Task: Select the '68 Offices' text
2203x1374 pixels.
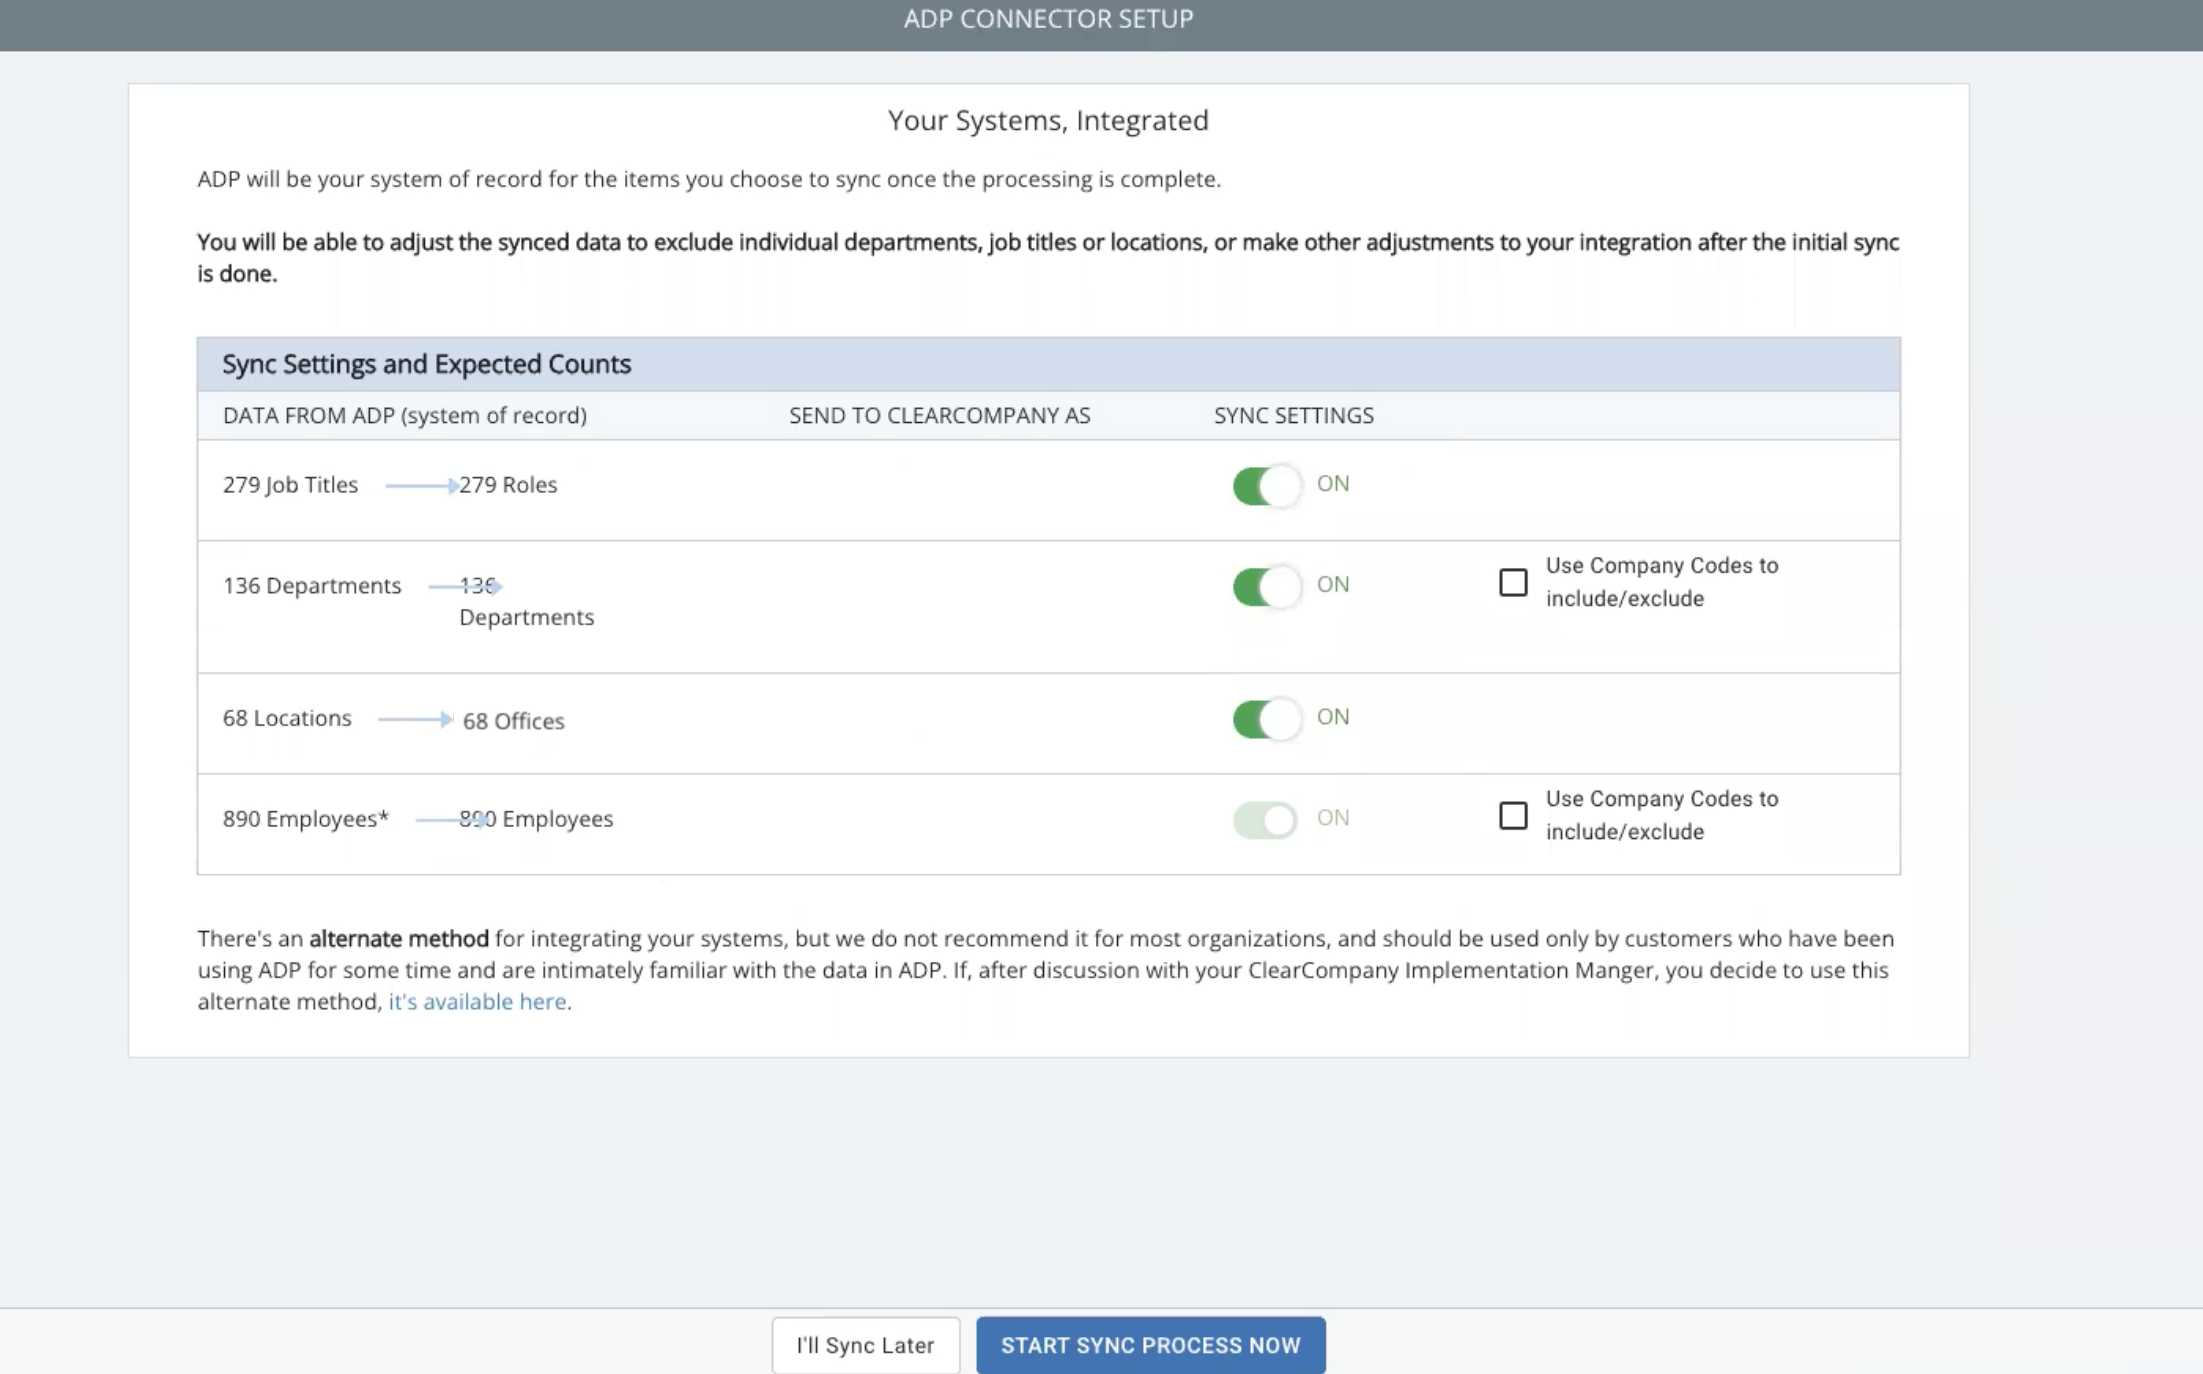Action: click(513, 721)
